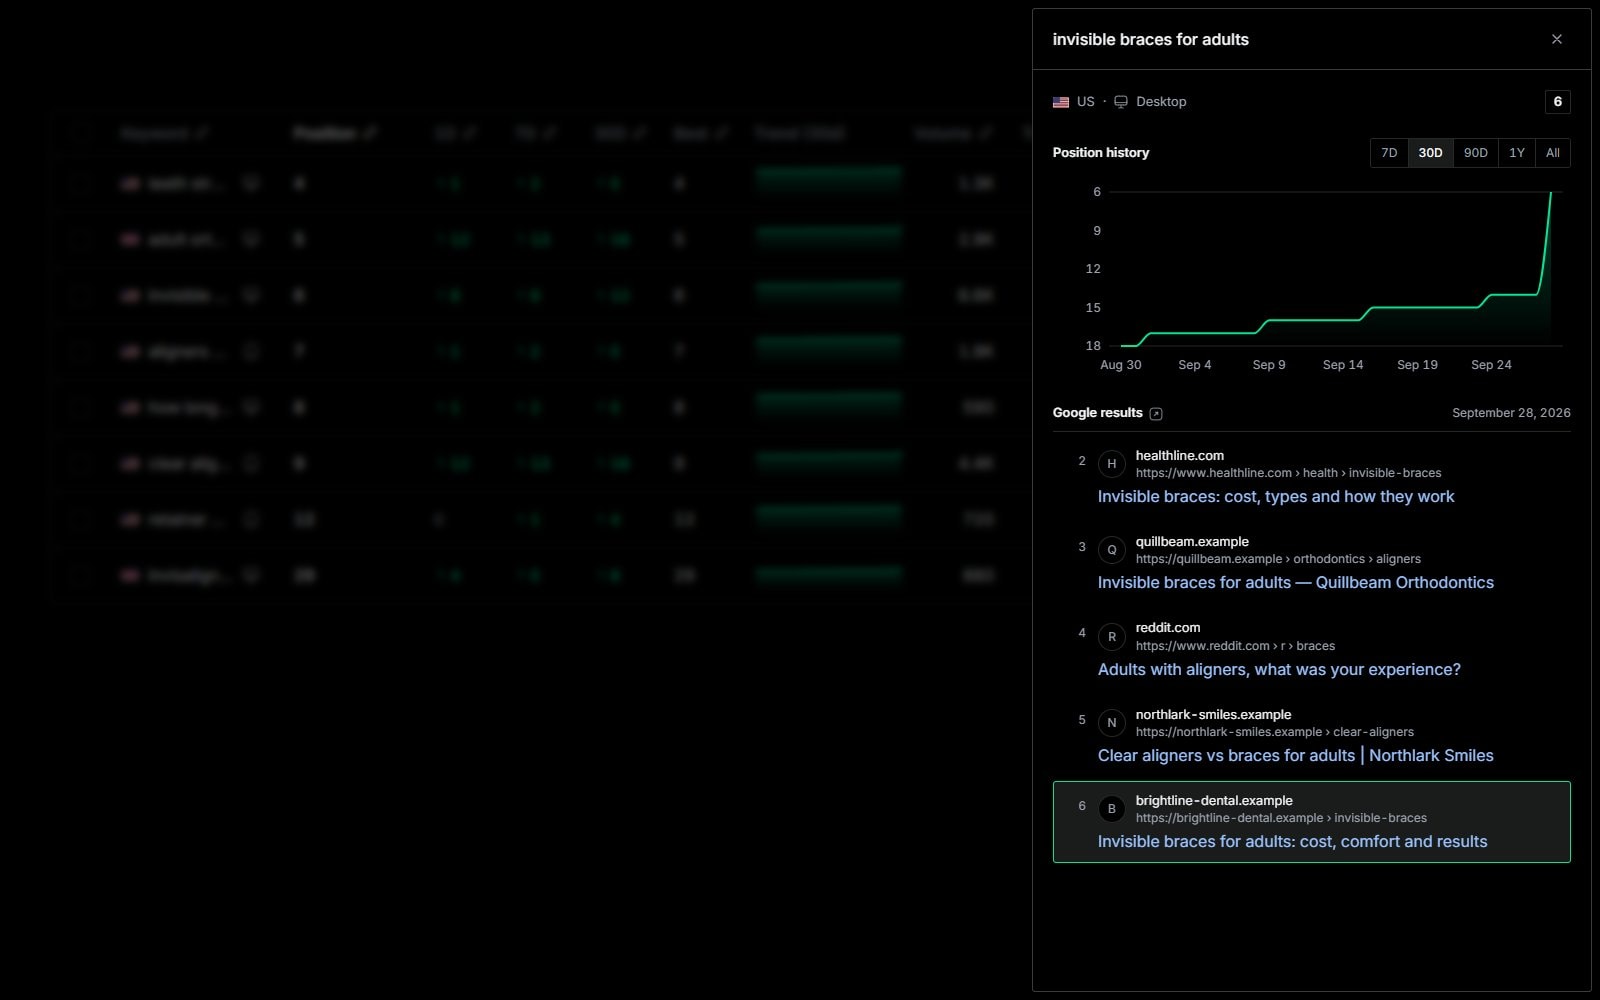Select the 90D range tab

click(x=1475, y=153)
